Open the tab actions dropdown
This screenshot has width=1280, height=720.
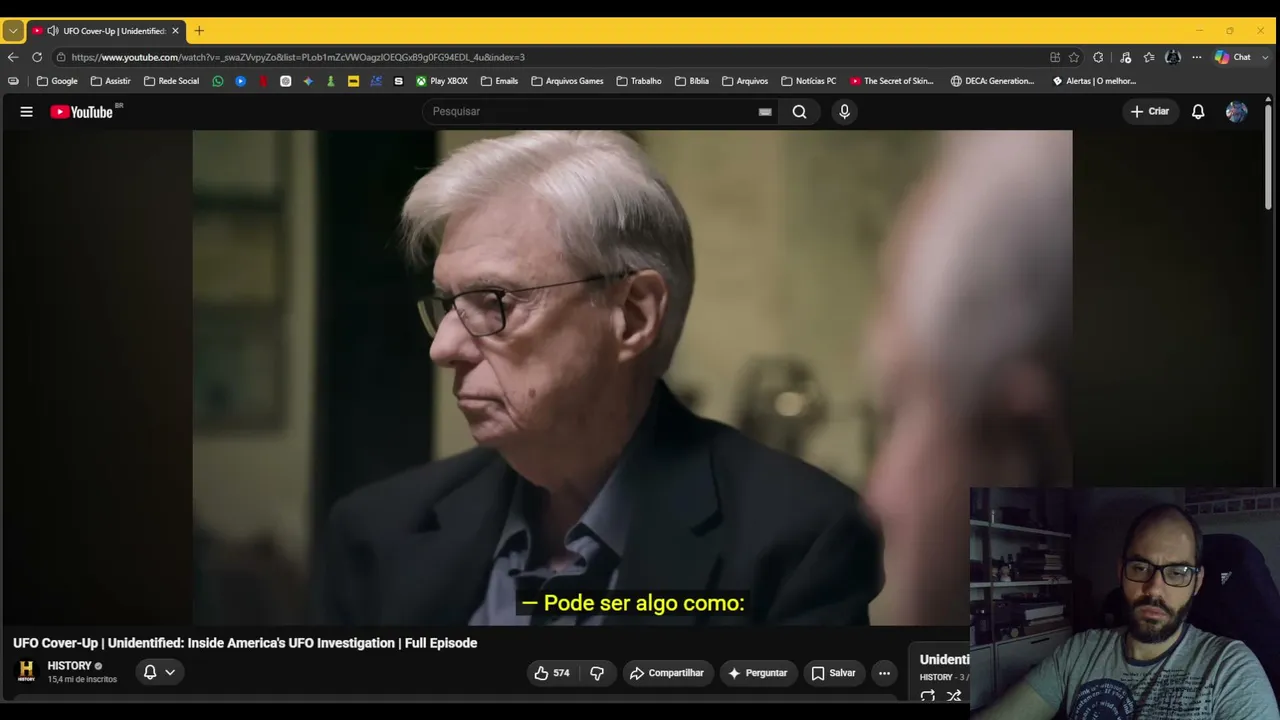pyautogui.click(x=13, y=31)
